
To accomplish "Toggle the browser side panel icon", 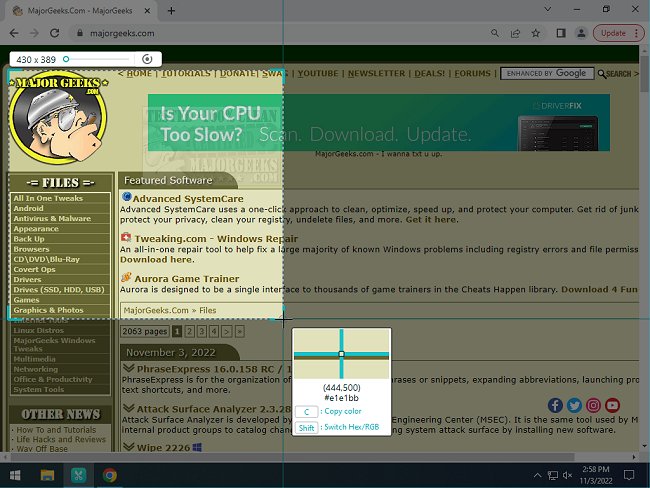I will coord(561,33).
